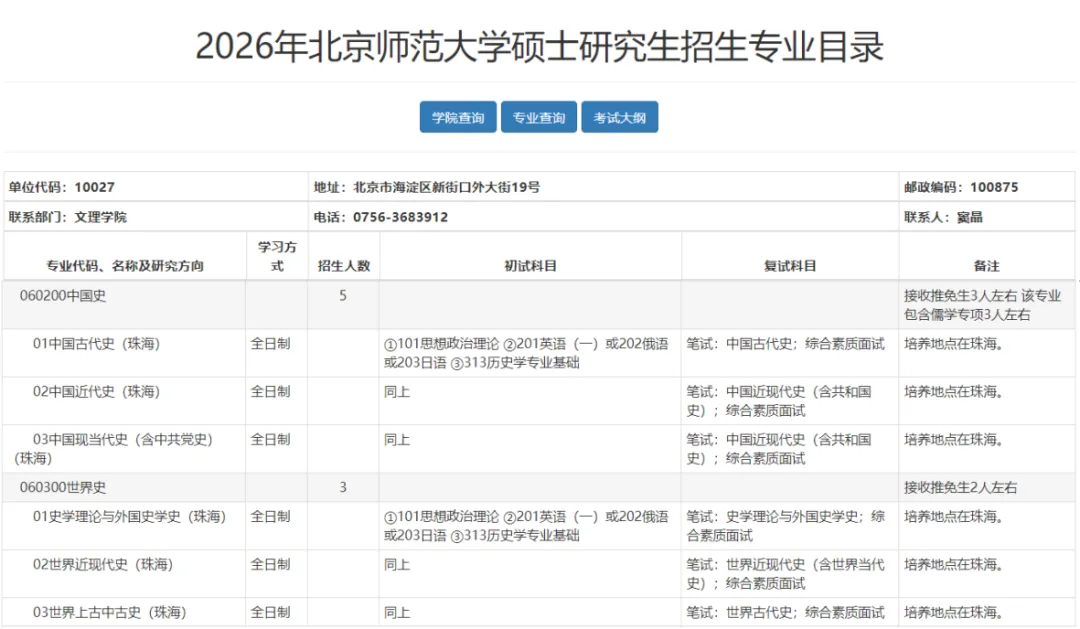The height and width of the screenshot is (629, 1080).
Task: Select 单位代码: 10027 cell
Action: click(156, 187)
